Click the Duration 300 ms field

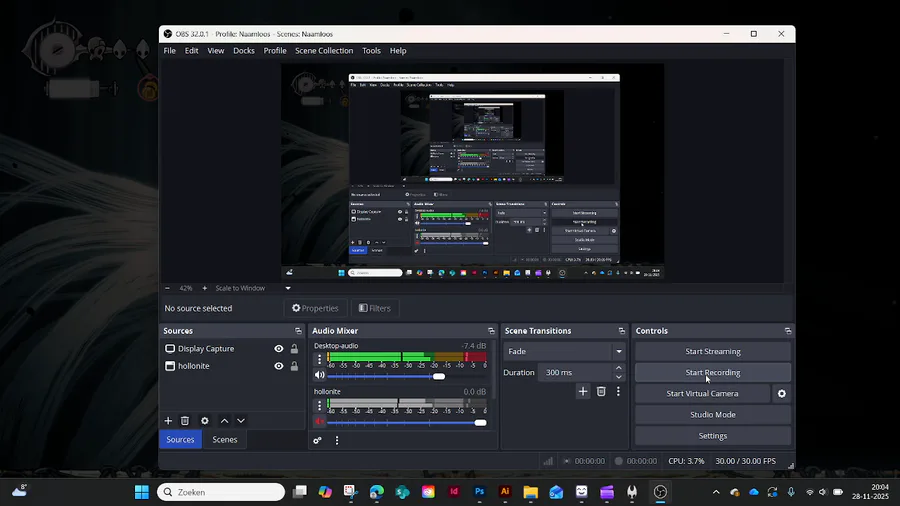click(575, 372)
